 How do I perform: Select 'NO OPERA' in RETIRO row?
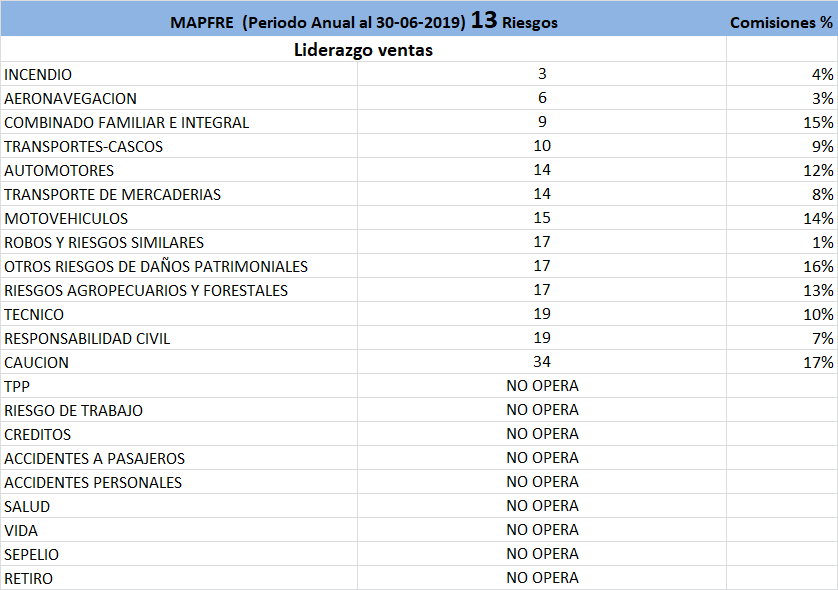point(542,578)
